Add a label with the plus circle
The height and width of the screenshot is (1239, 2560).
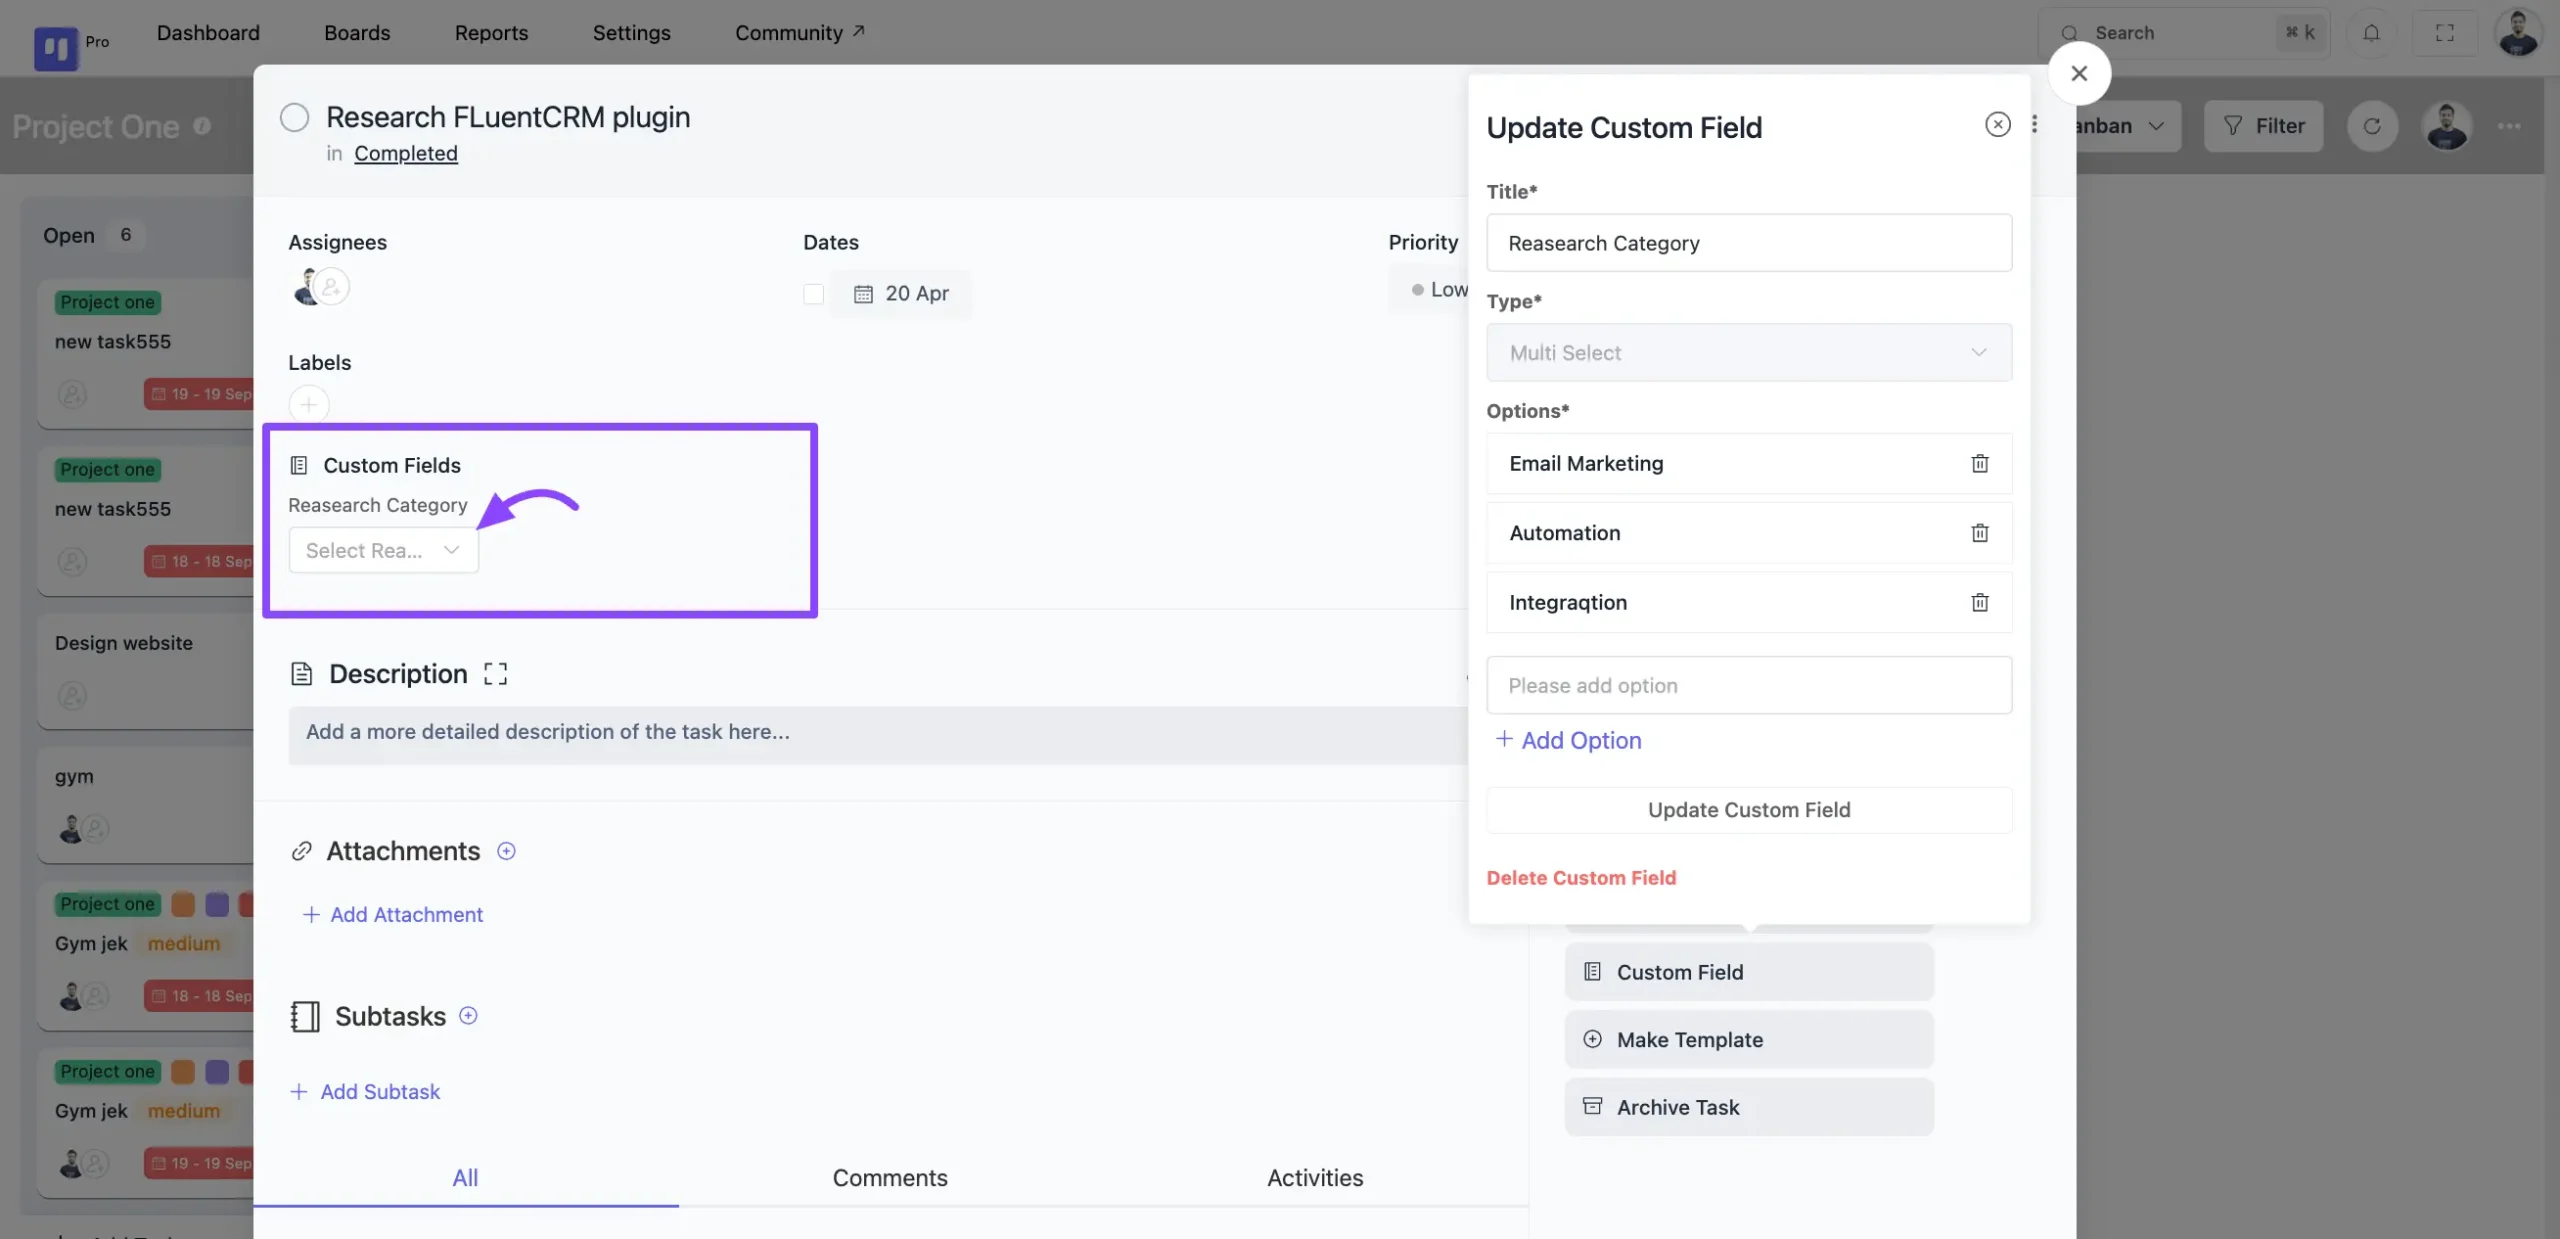(x=308, y=404)
